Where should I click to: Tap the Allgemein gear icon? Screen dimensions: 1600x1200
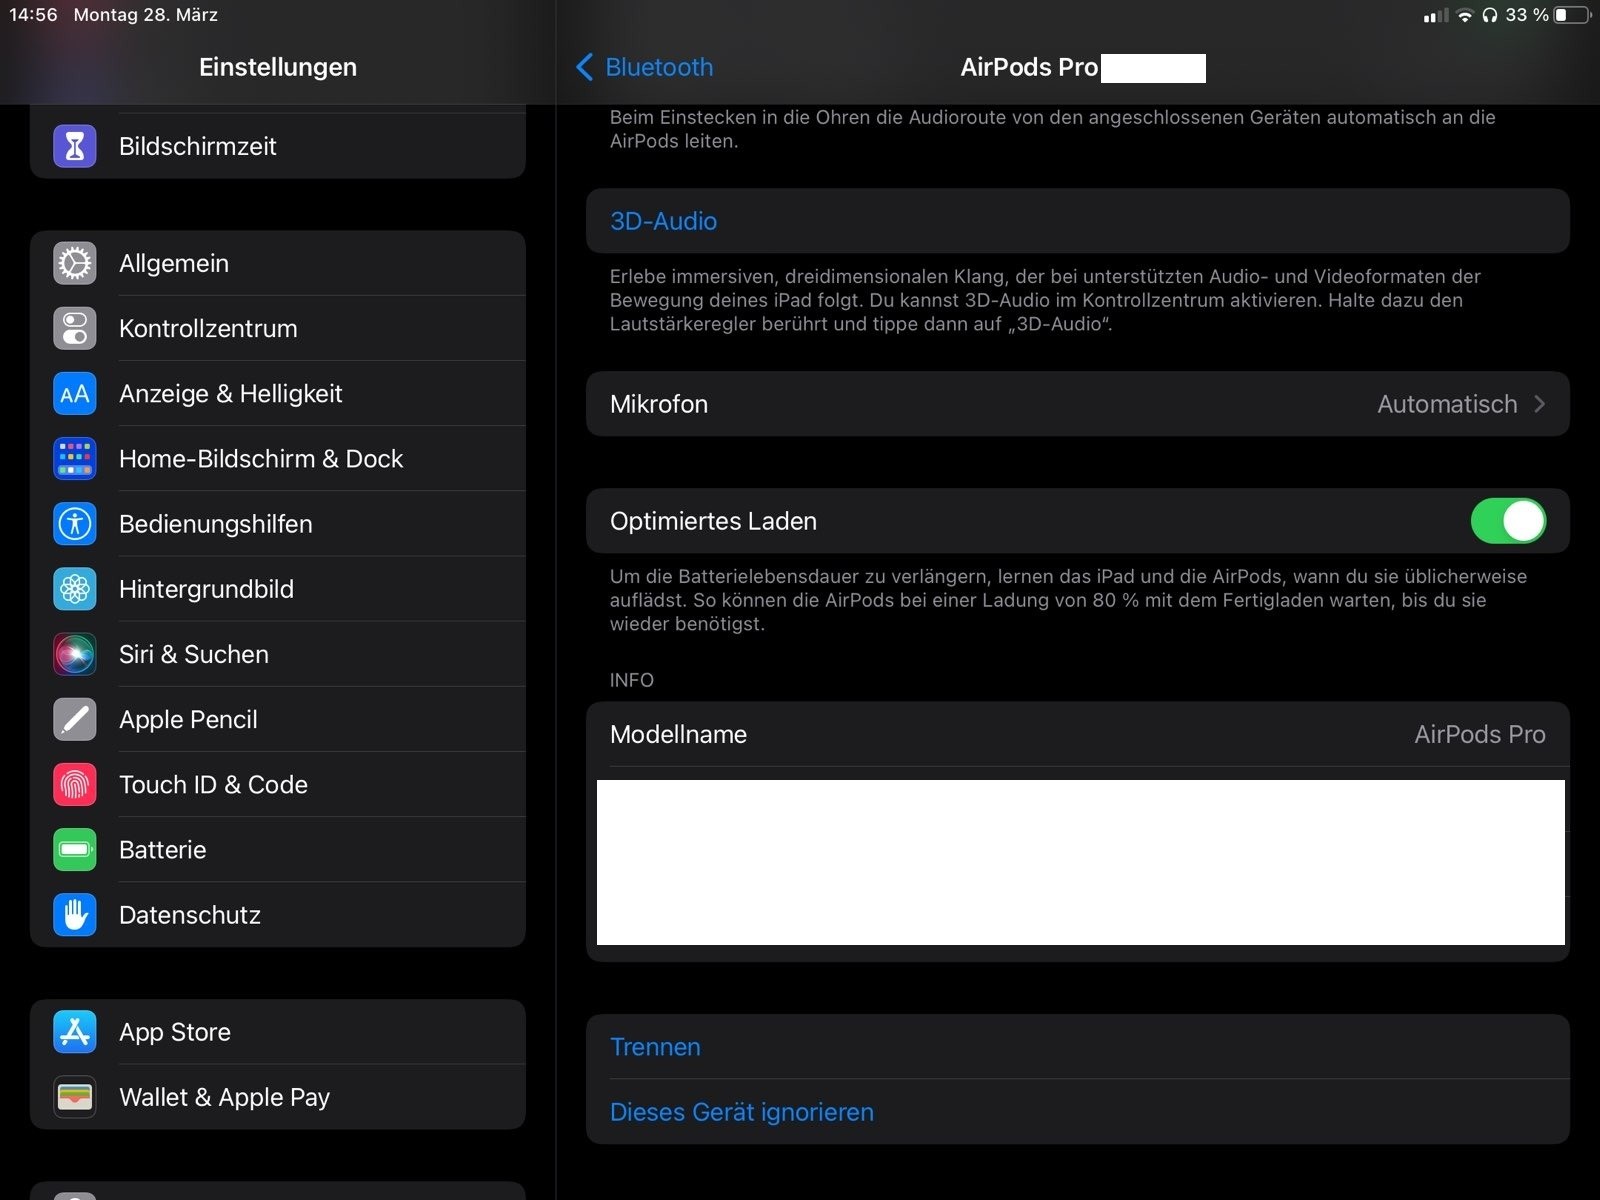(75, 263)
